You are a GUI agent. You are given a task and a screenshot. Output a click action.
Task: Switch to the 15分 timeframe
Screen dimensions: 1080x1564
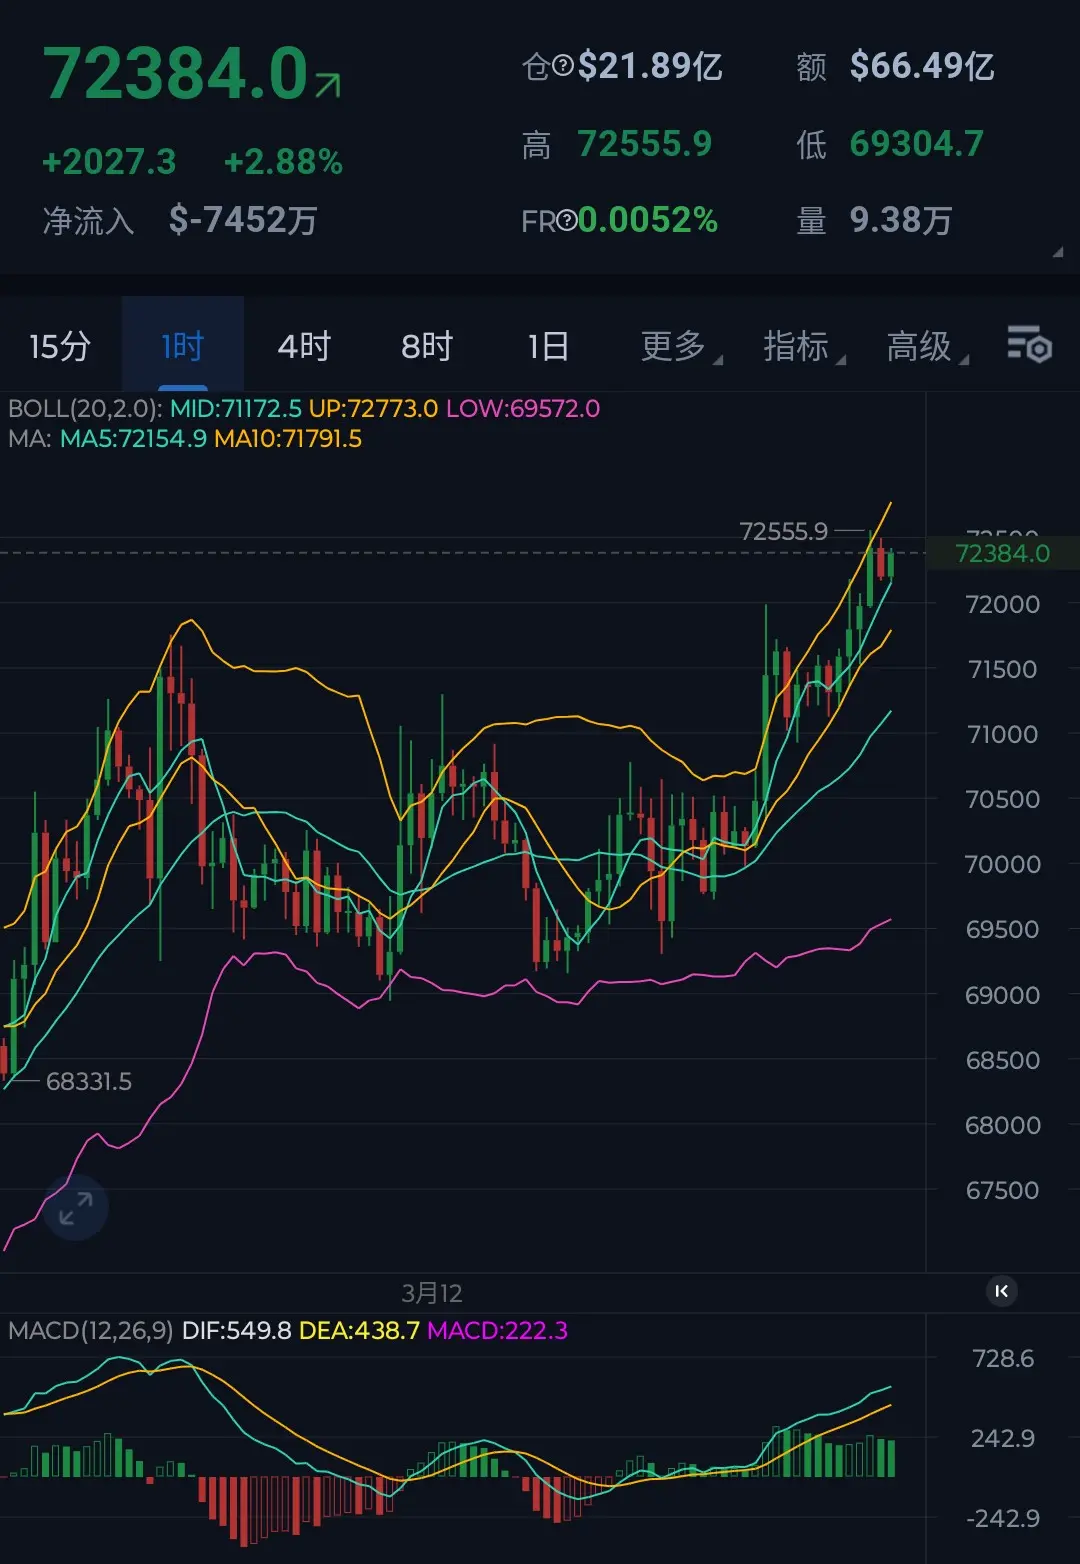pyautogui.click(x=60, y=346)
